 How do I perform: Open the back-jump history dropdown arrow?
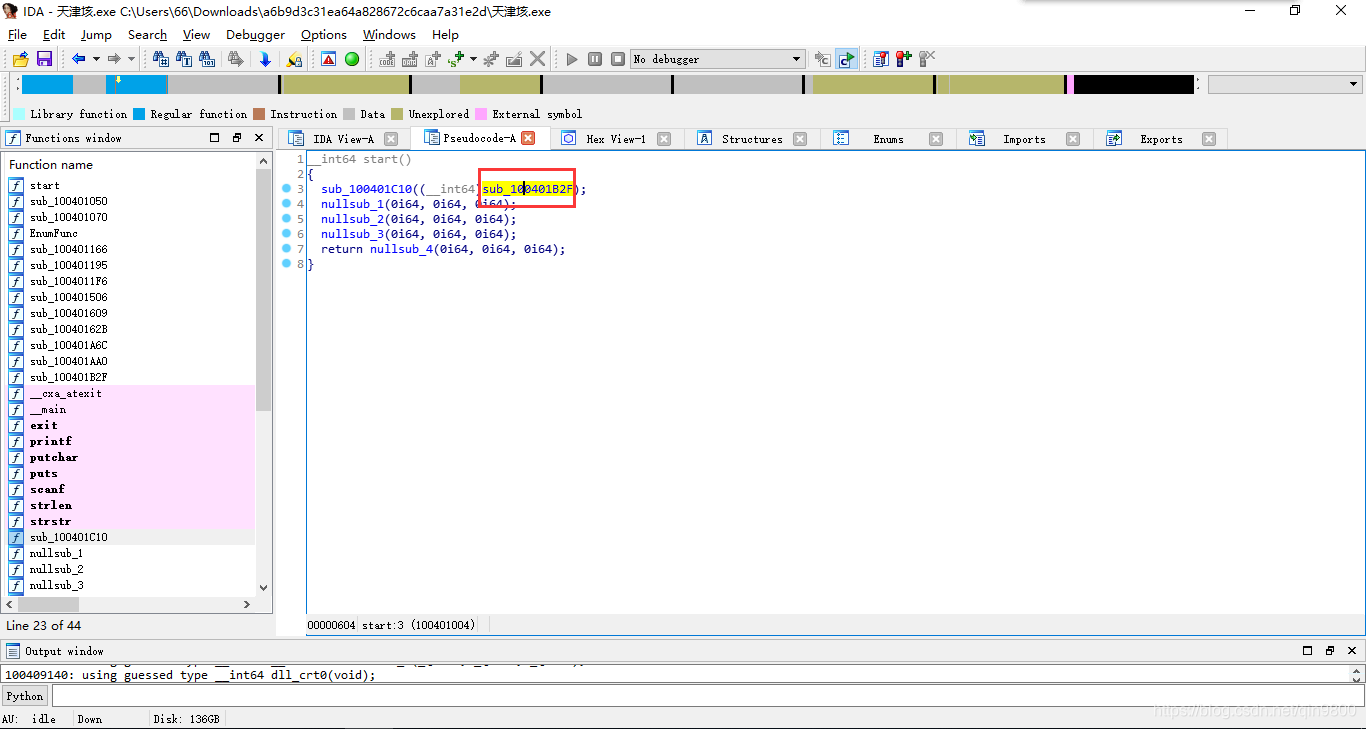tap(96, 59)
